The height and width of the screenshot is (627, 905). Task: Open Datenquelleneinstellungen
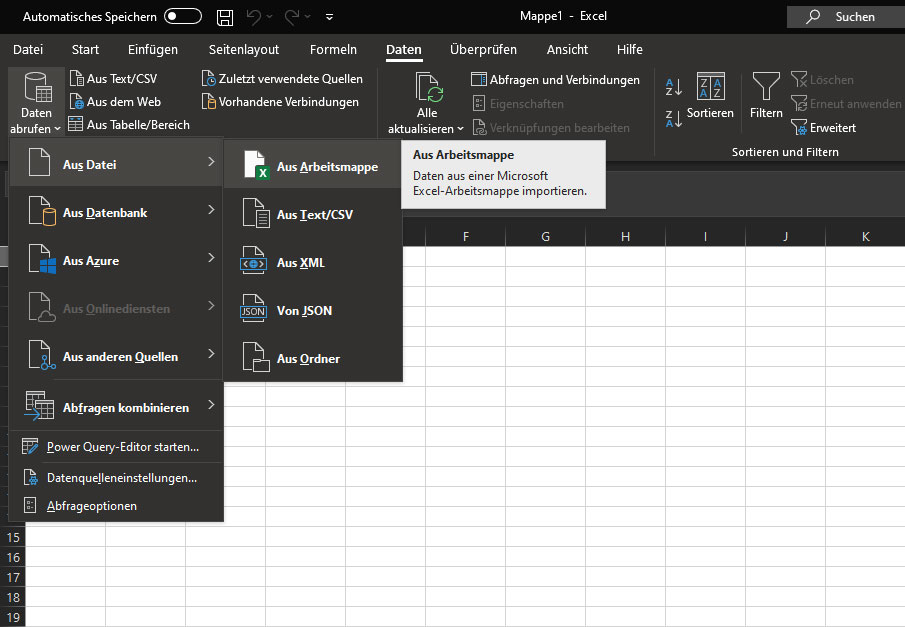[117, 477]
